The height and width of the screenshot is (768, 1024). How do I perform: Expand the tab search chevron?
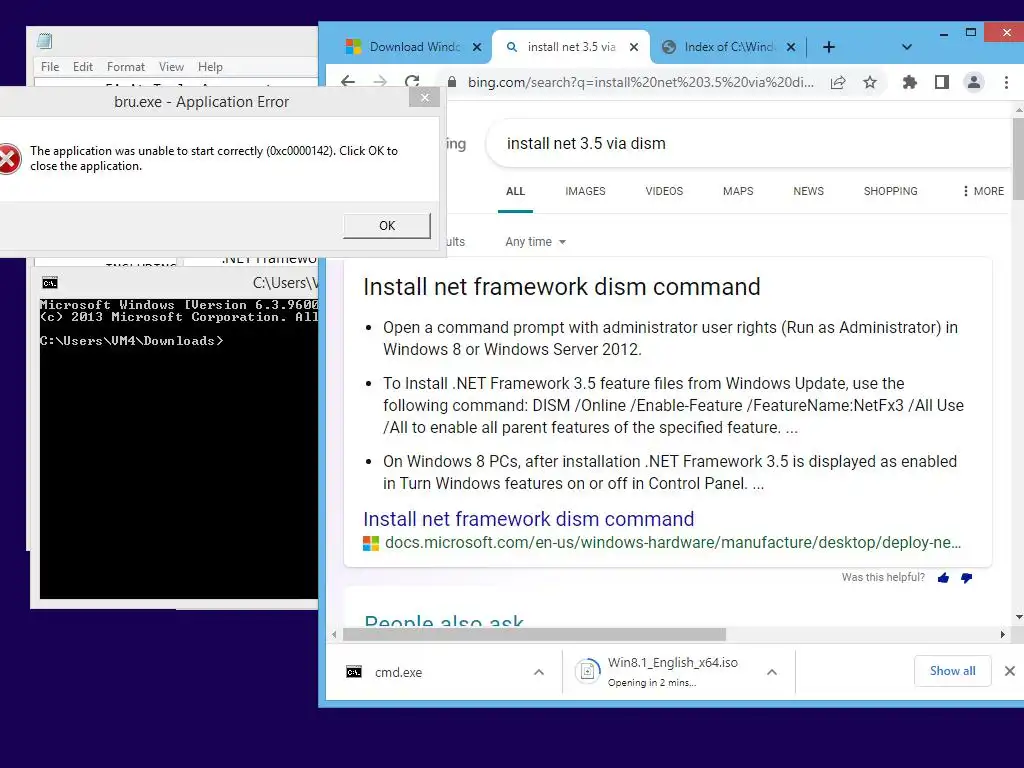[x=906, y=47]
